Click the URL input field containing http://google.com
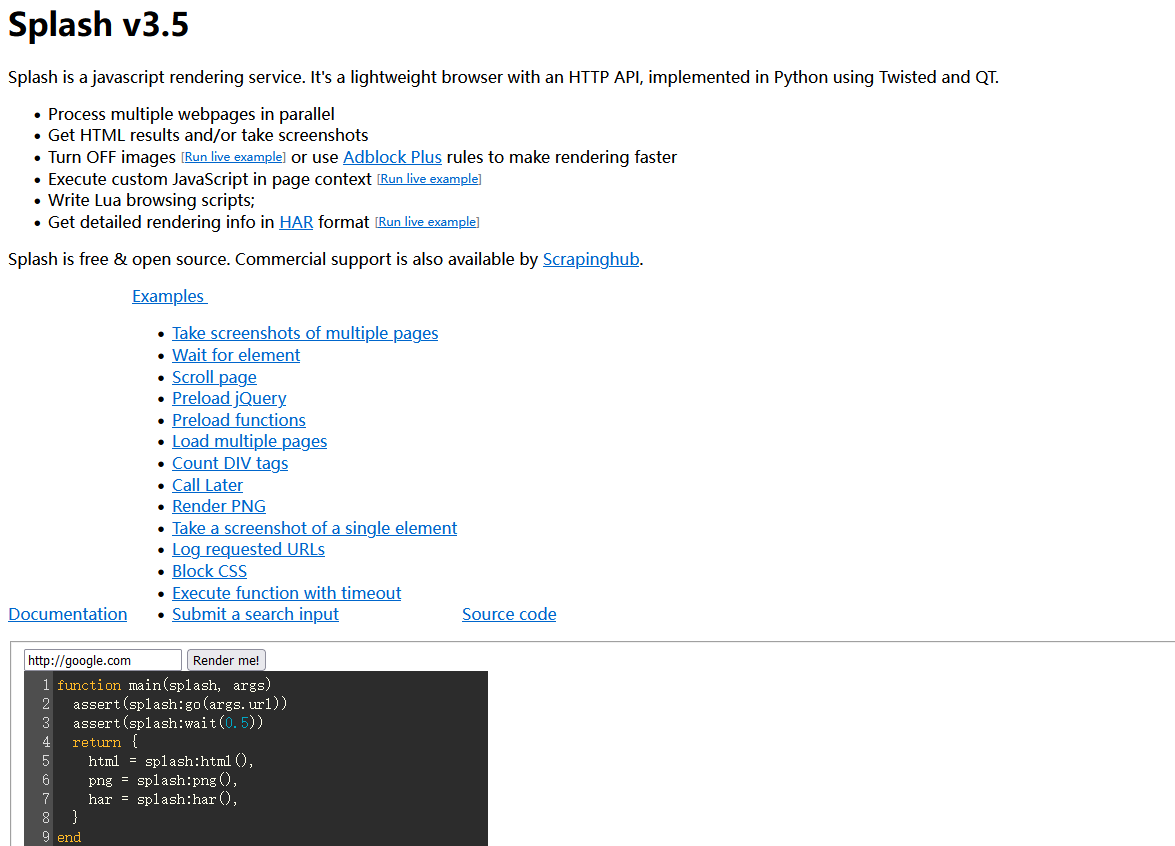Viewport: 1175px width, 846px height. [102, 660]
